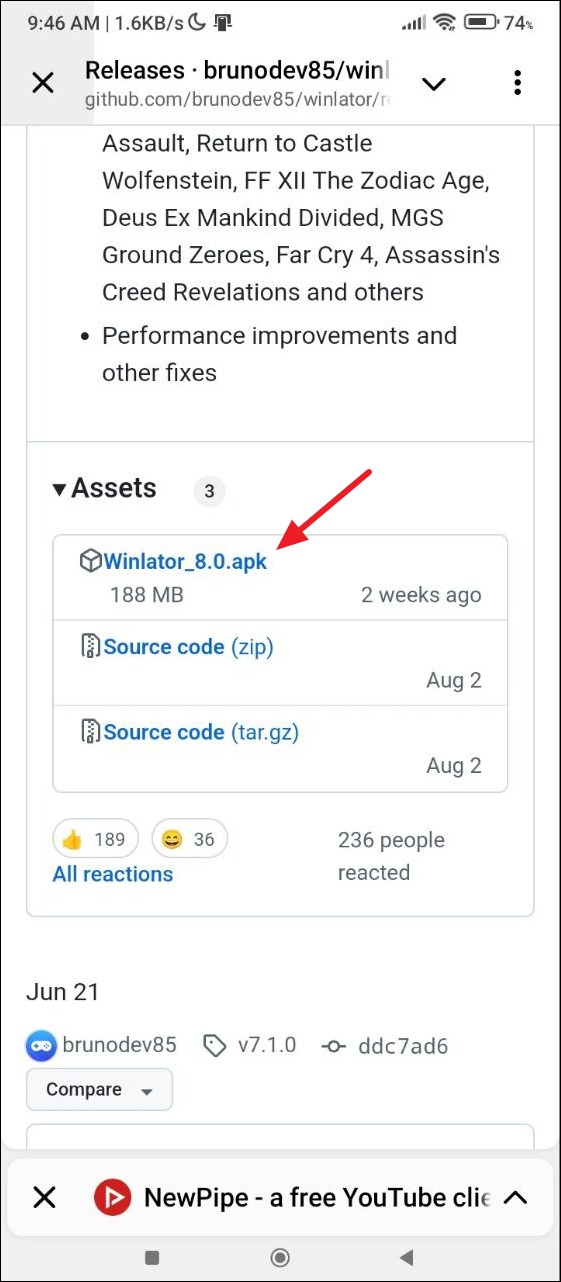Expand the NewPipe minimized tab chevron

point(515,1197)
